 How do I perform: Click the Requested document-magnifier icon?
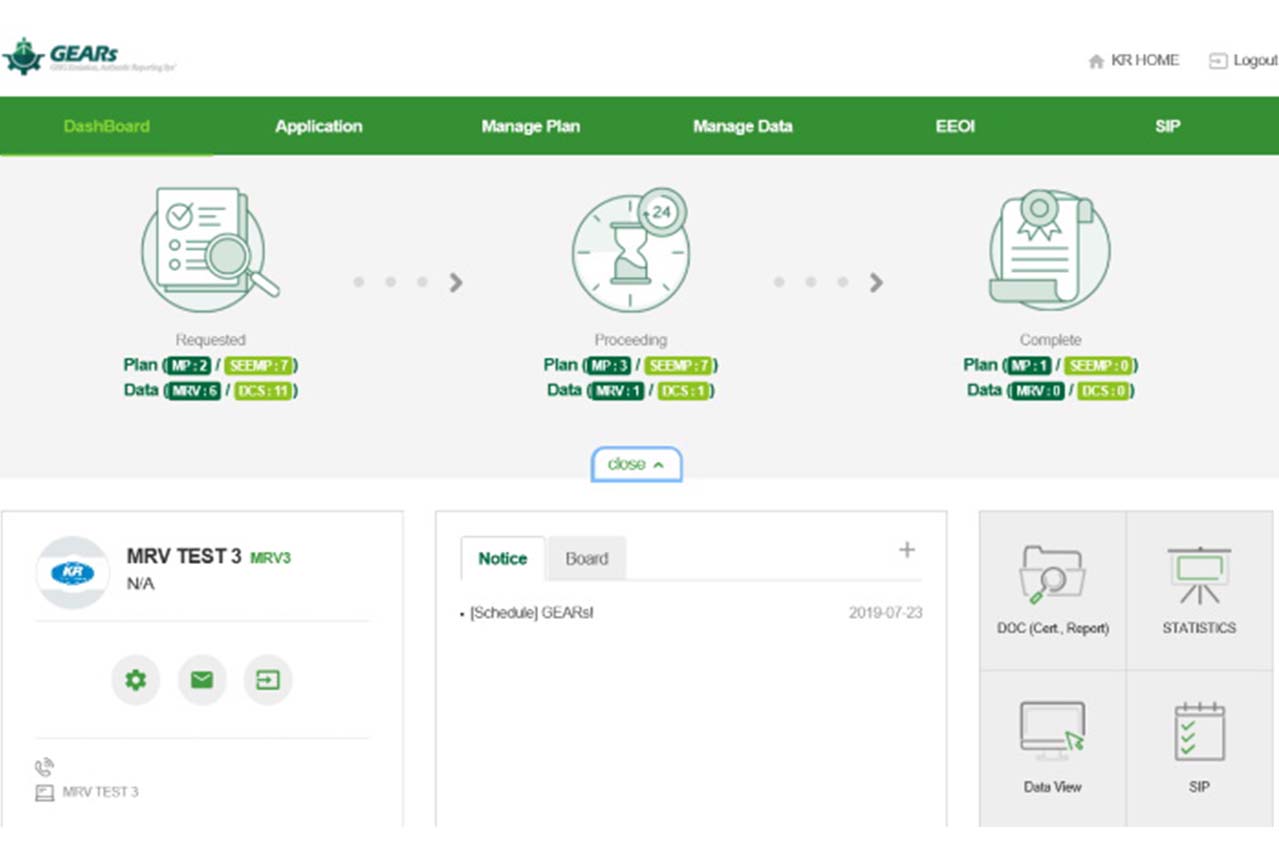point(209,249)
